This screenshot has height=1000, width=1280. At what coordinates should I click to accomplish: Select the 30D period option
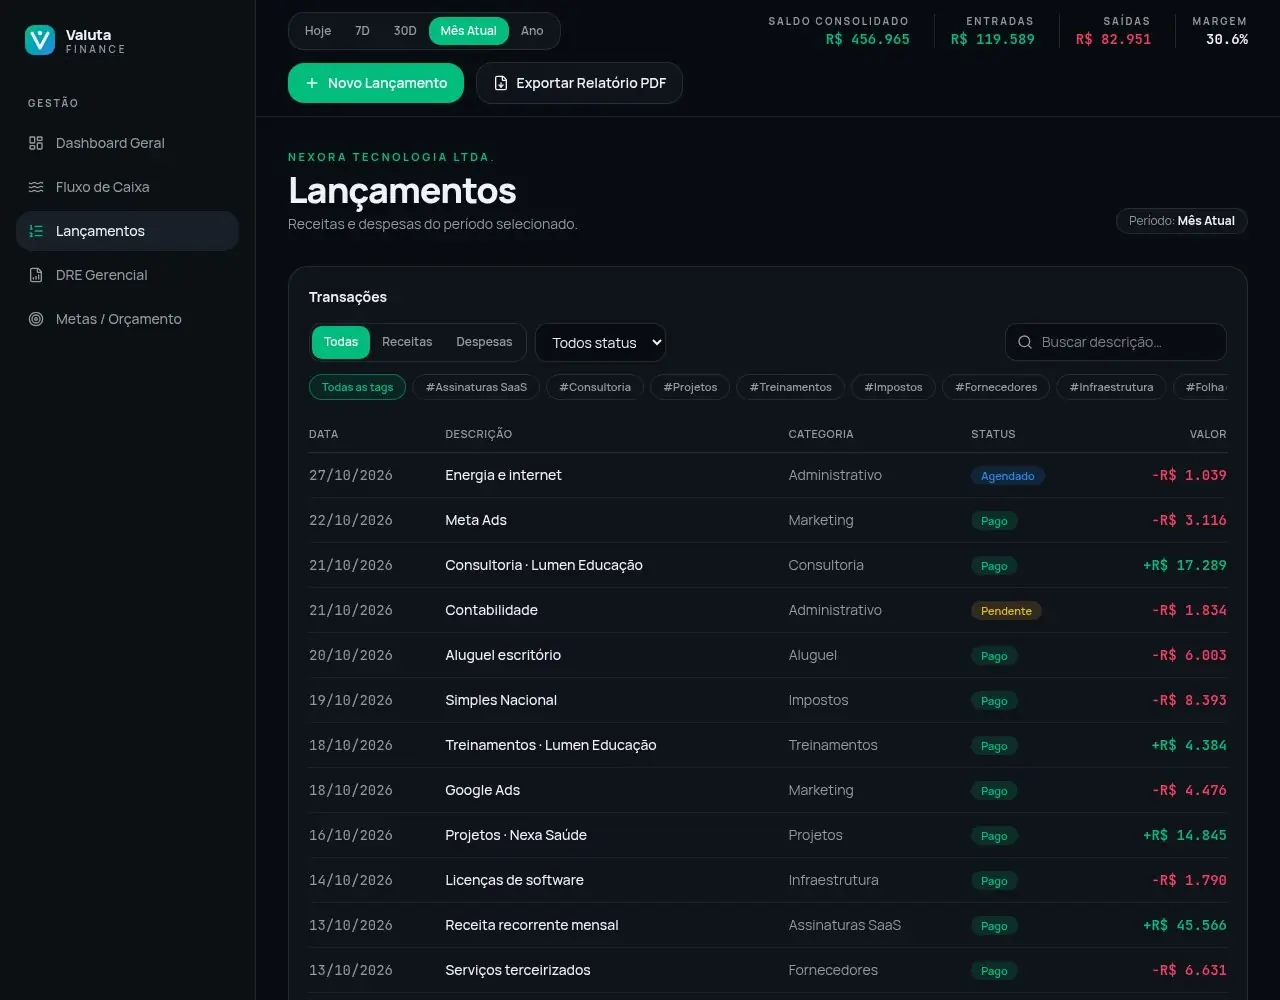pyautogui.click(x=405, y=31)
